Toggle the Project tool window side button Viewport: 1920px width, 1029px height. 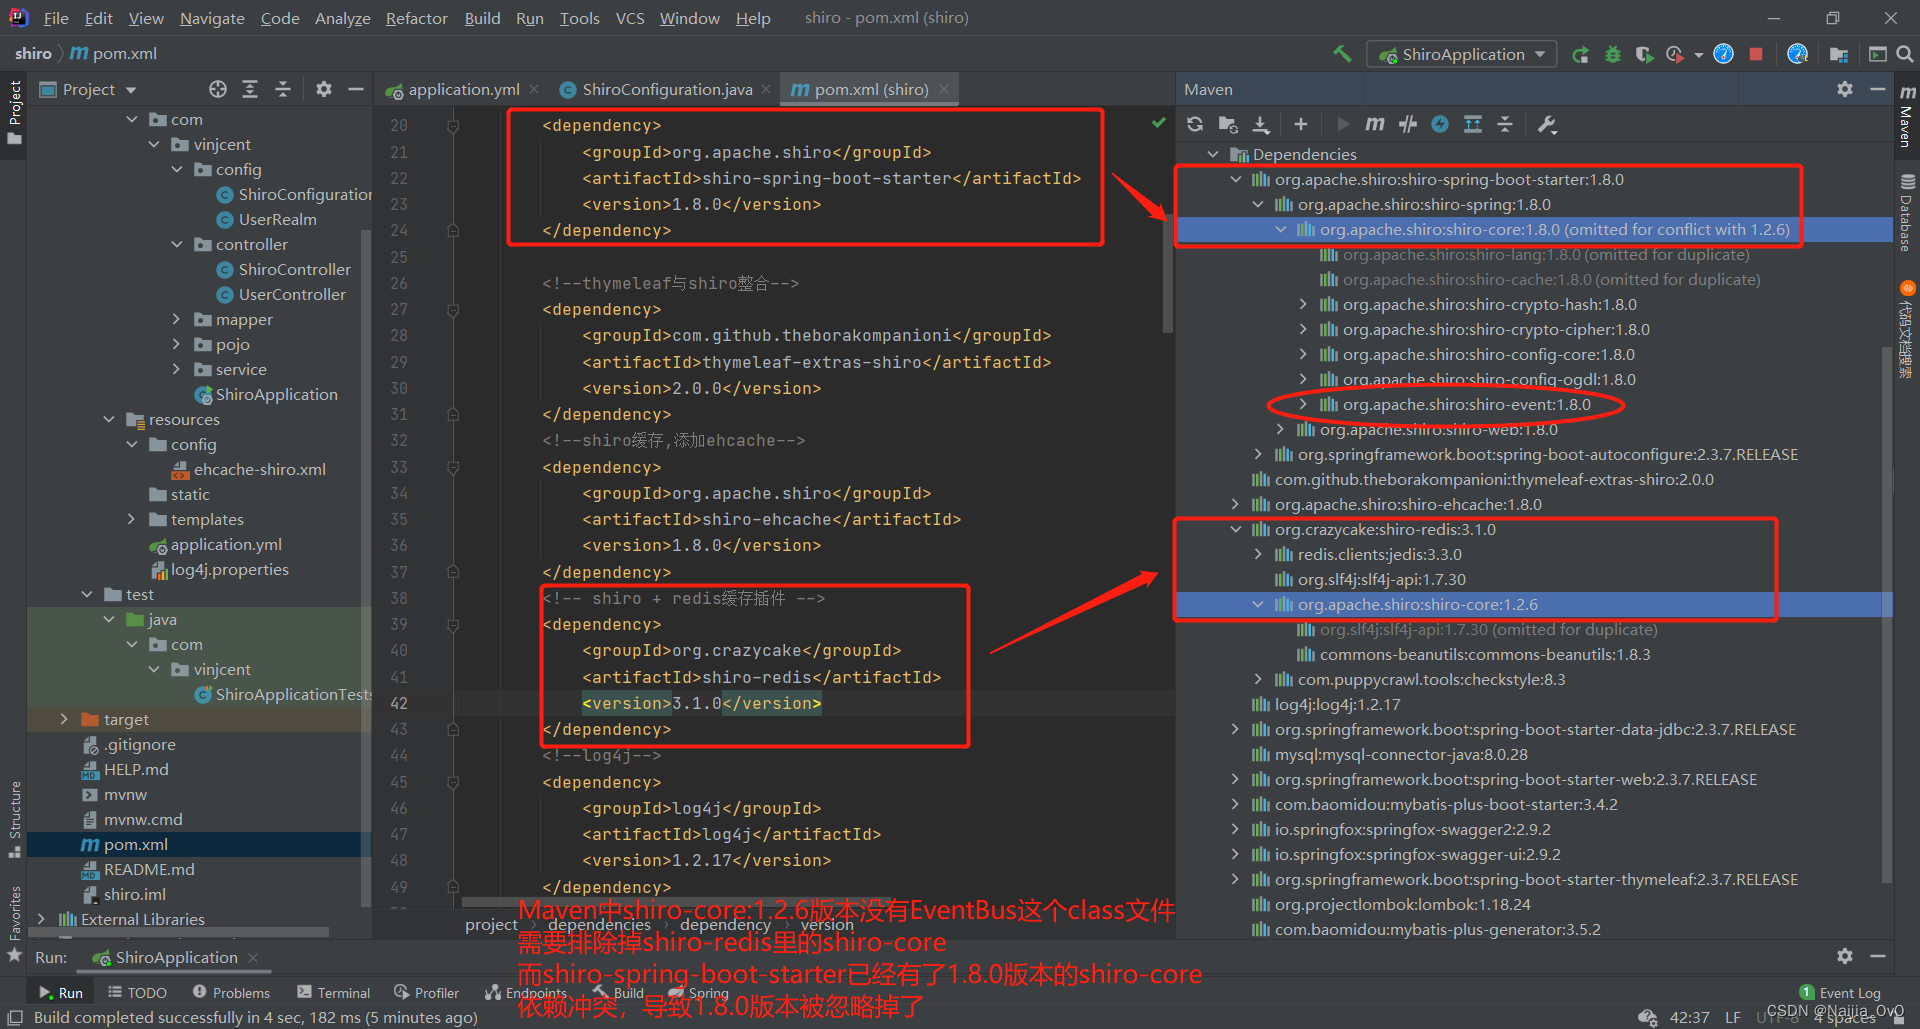(14, 113)
